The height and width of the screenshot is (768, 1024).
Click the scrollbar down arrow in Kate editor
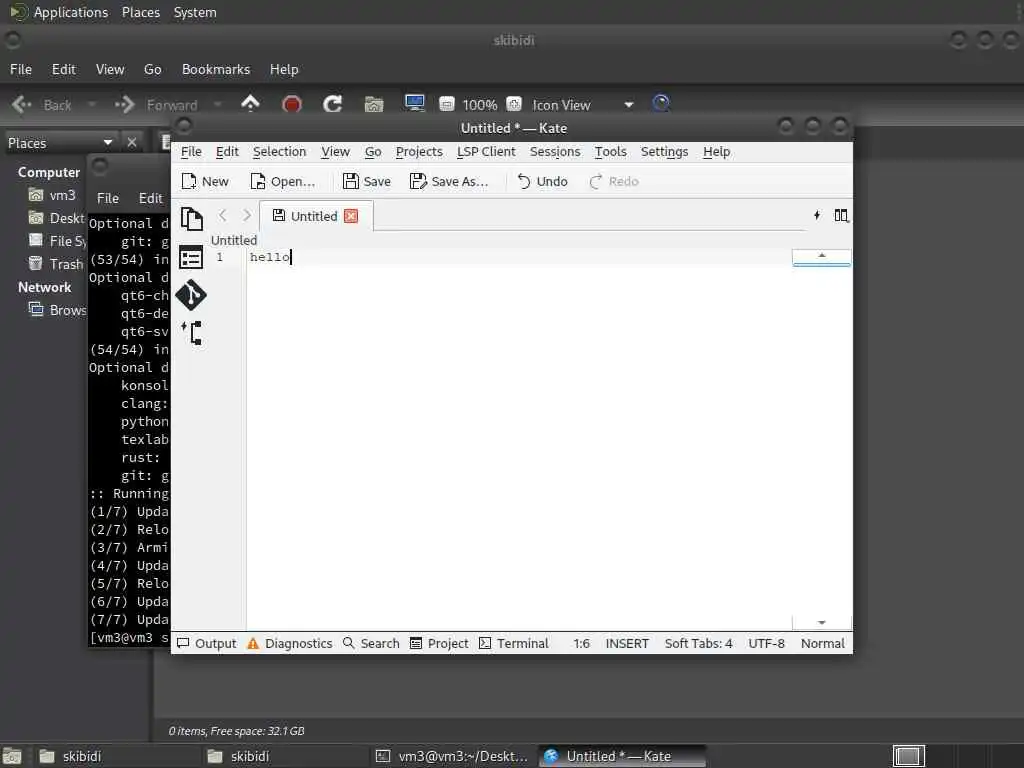[x=822, y=622]
